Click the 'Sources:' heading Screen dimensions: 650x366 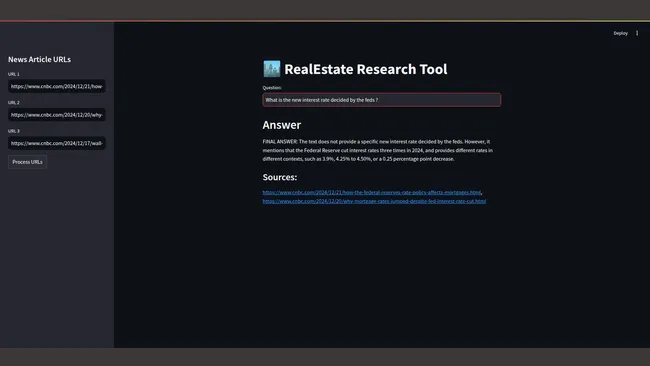tap(280, 177)
